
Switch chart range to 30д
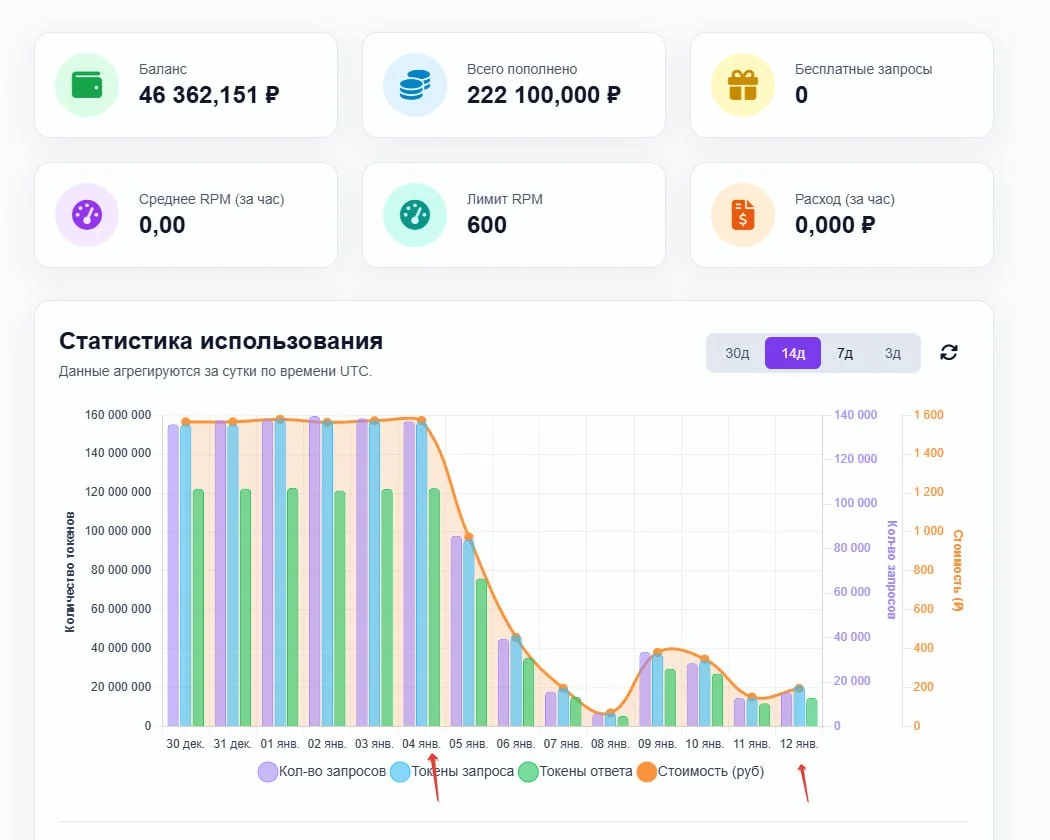pyautogui.click(x=737, y=353)
